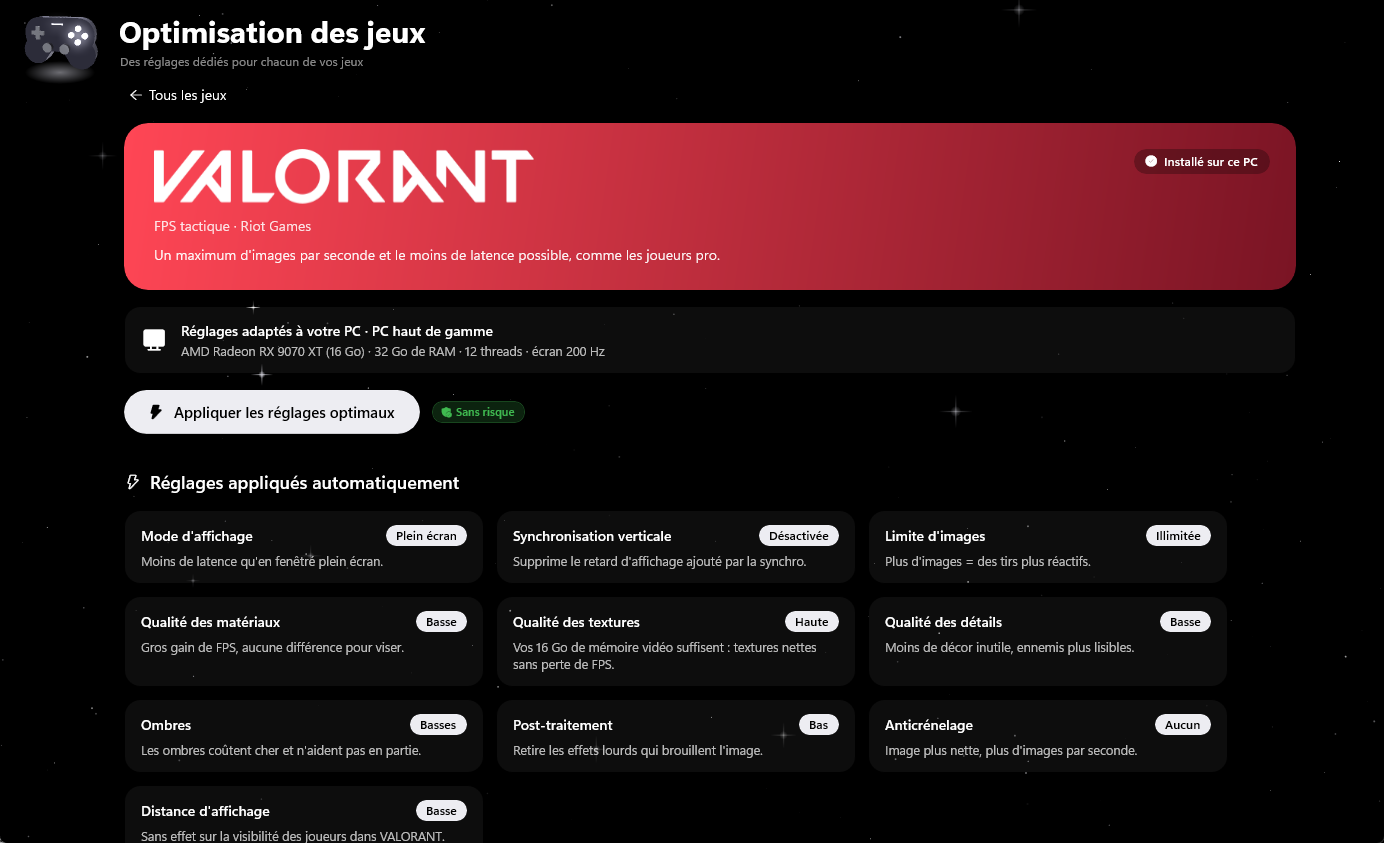Go back via the Tous les jeux arrow
The image size is (1384, 843).
pyautogui.click(x=136, y=95)
